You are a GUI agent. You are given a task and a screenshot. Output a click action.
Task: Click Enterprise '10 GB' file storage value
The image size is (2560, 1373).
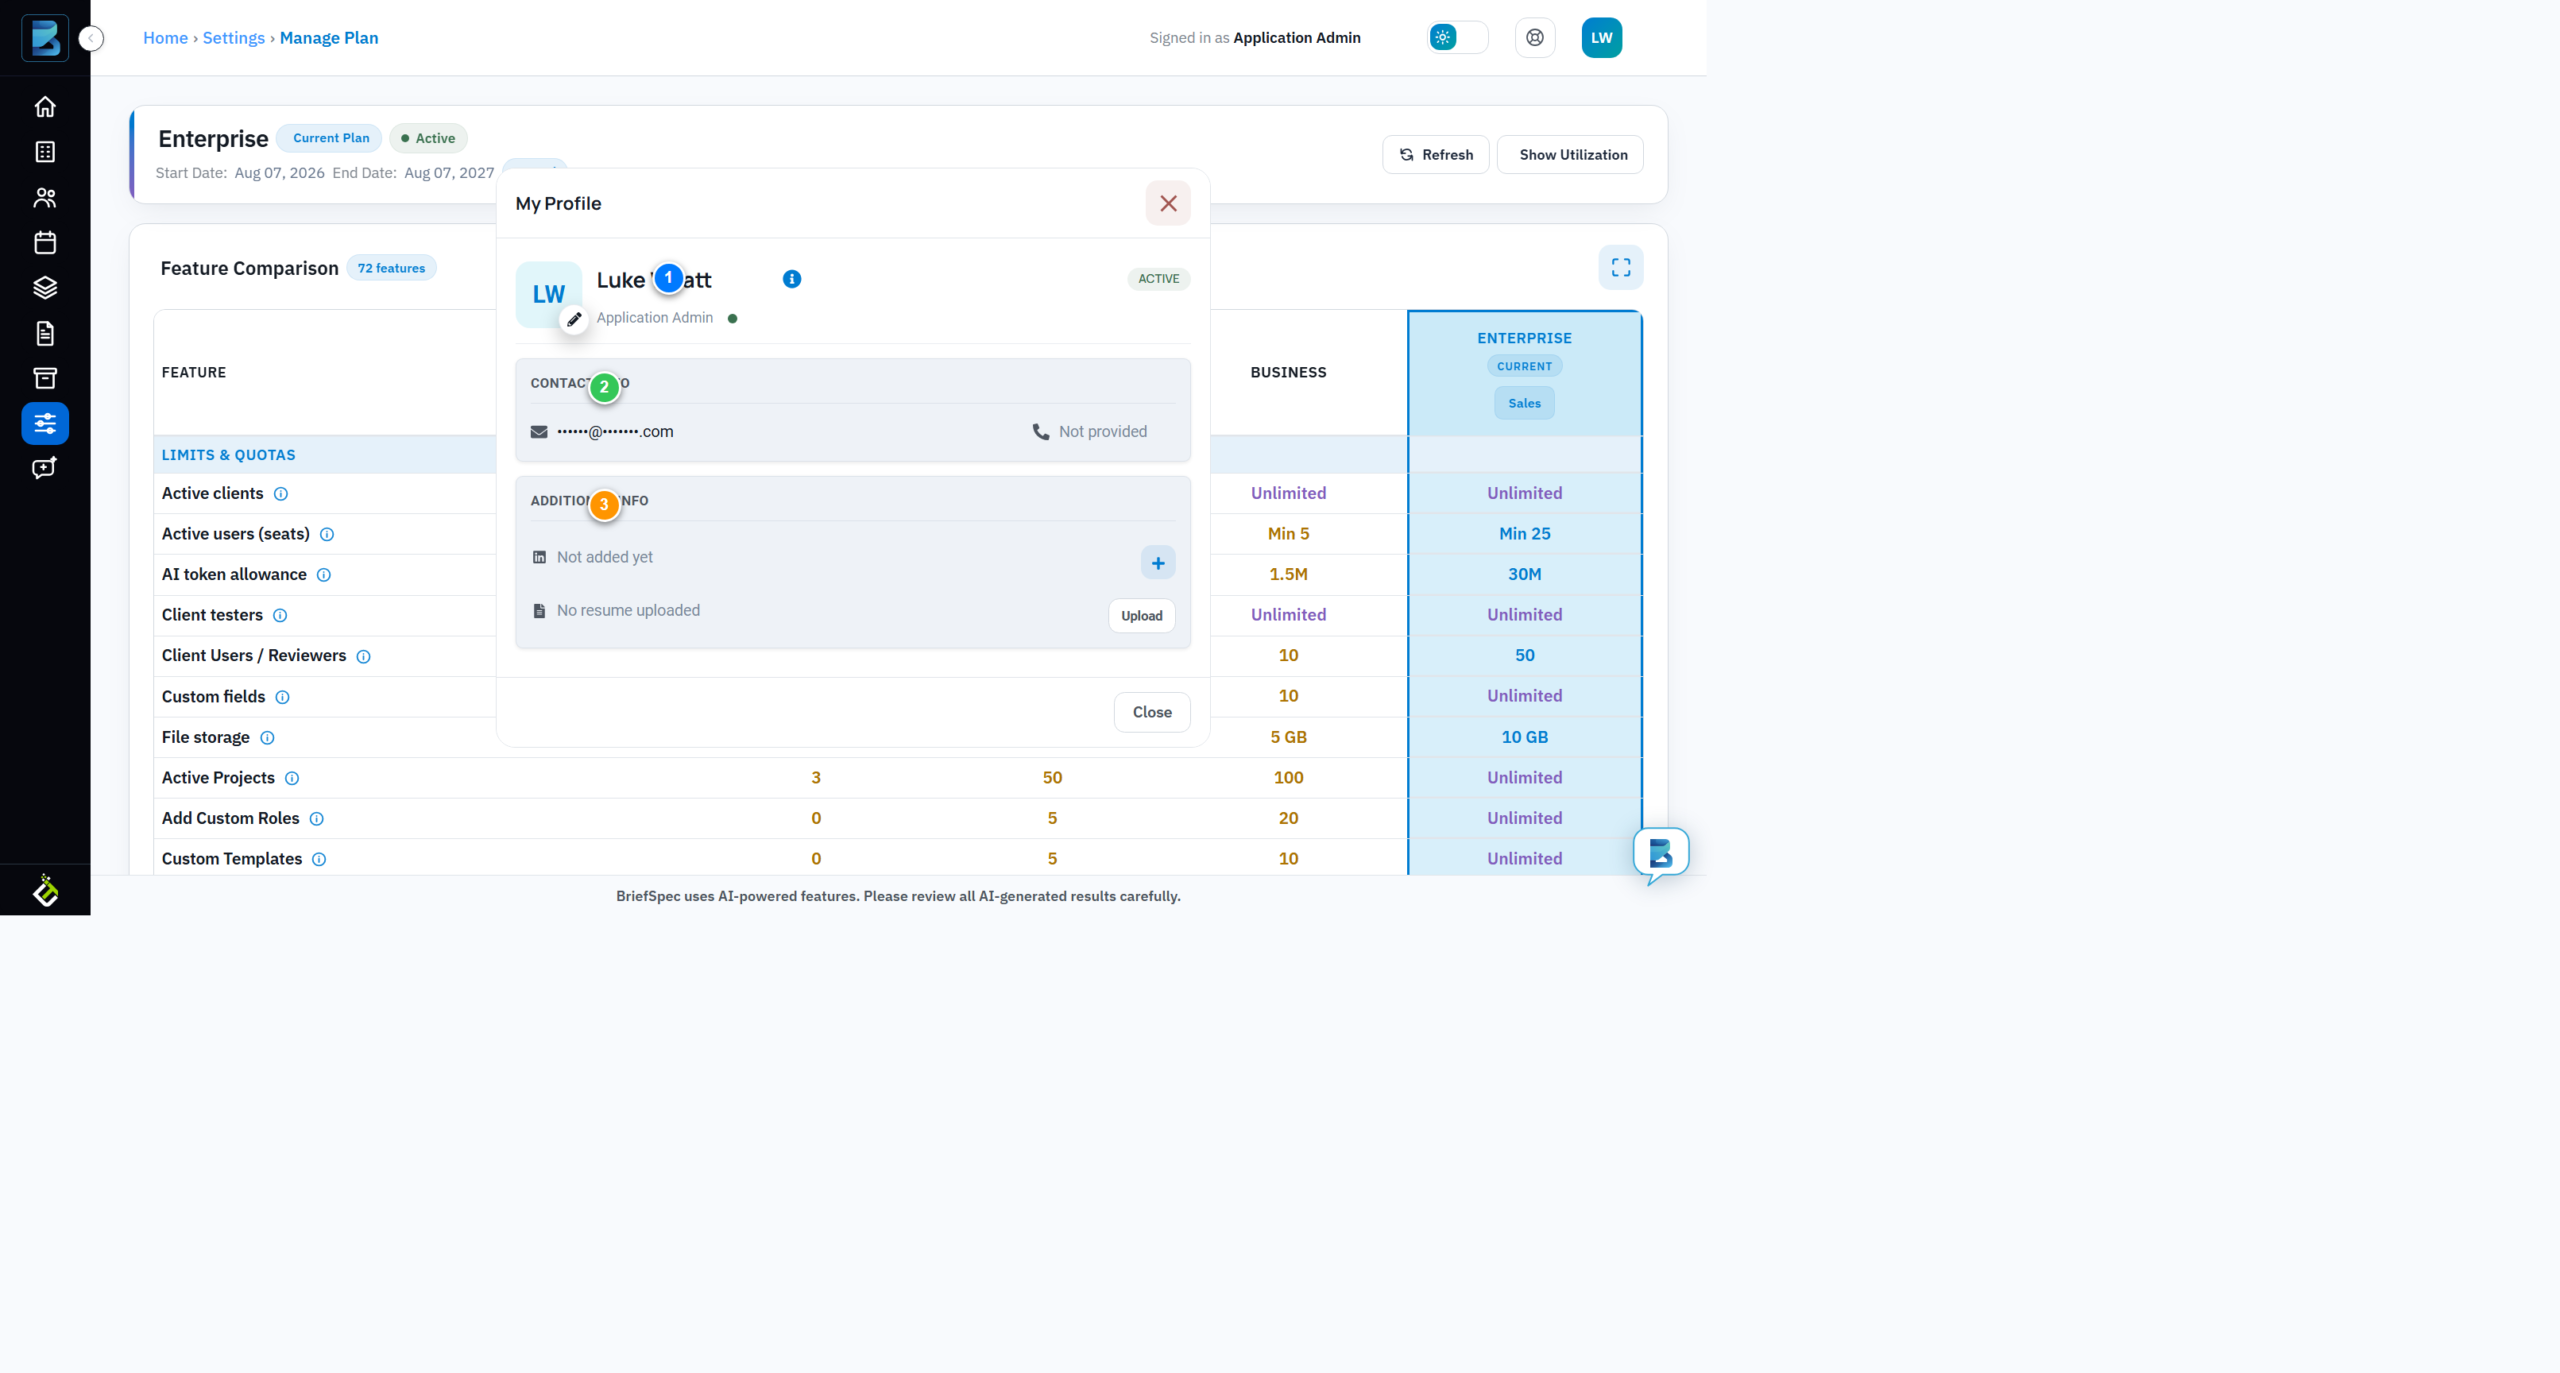coord(1524,737)
